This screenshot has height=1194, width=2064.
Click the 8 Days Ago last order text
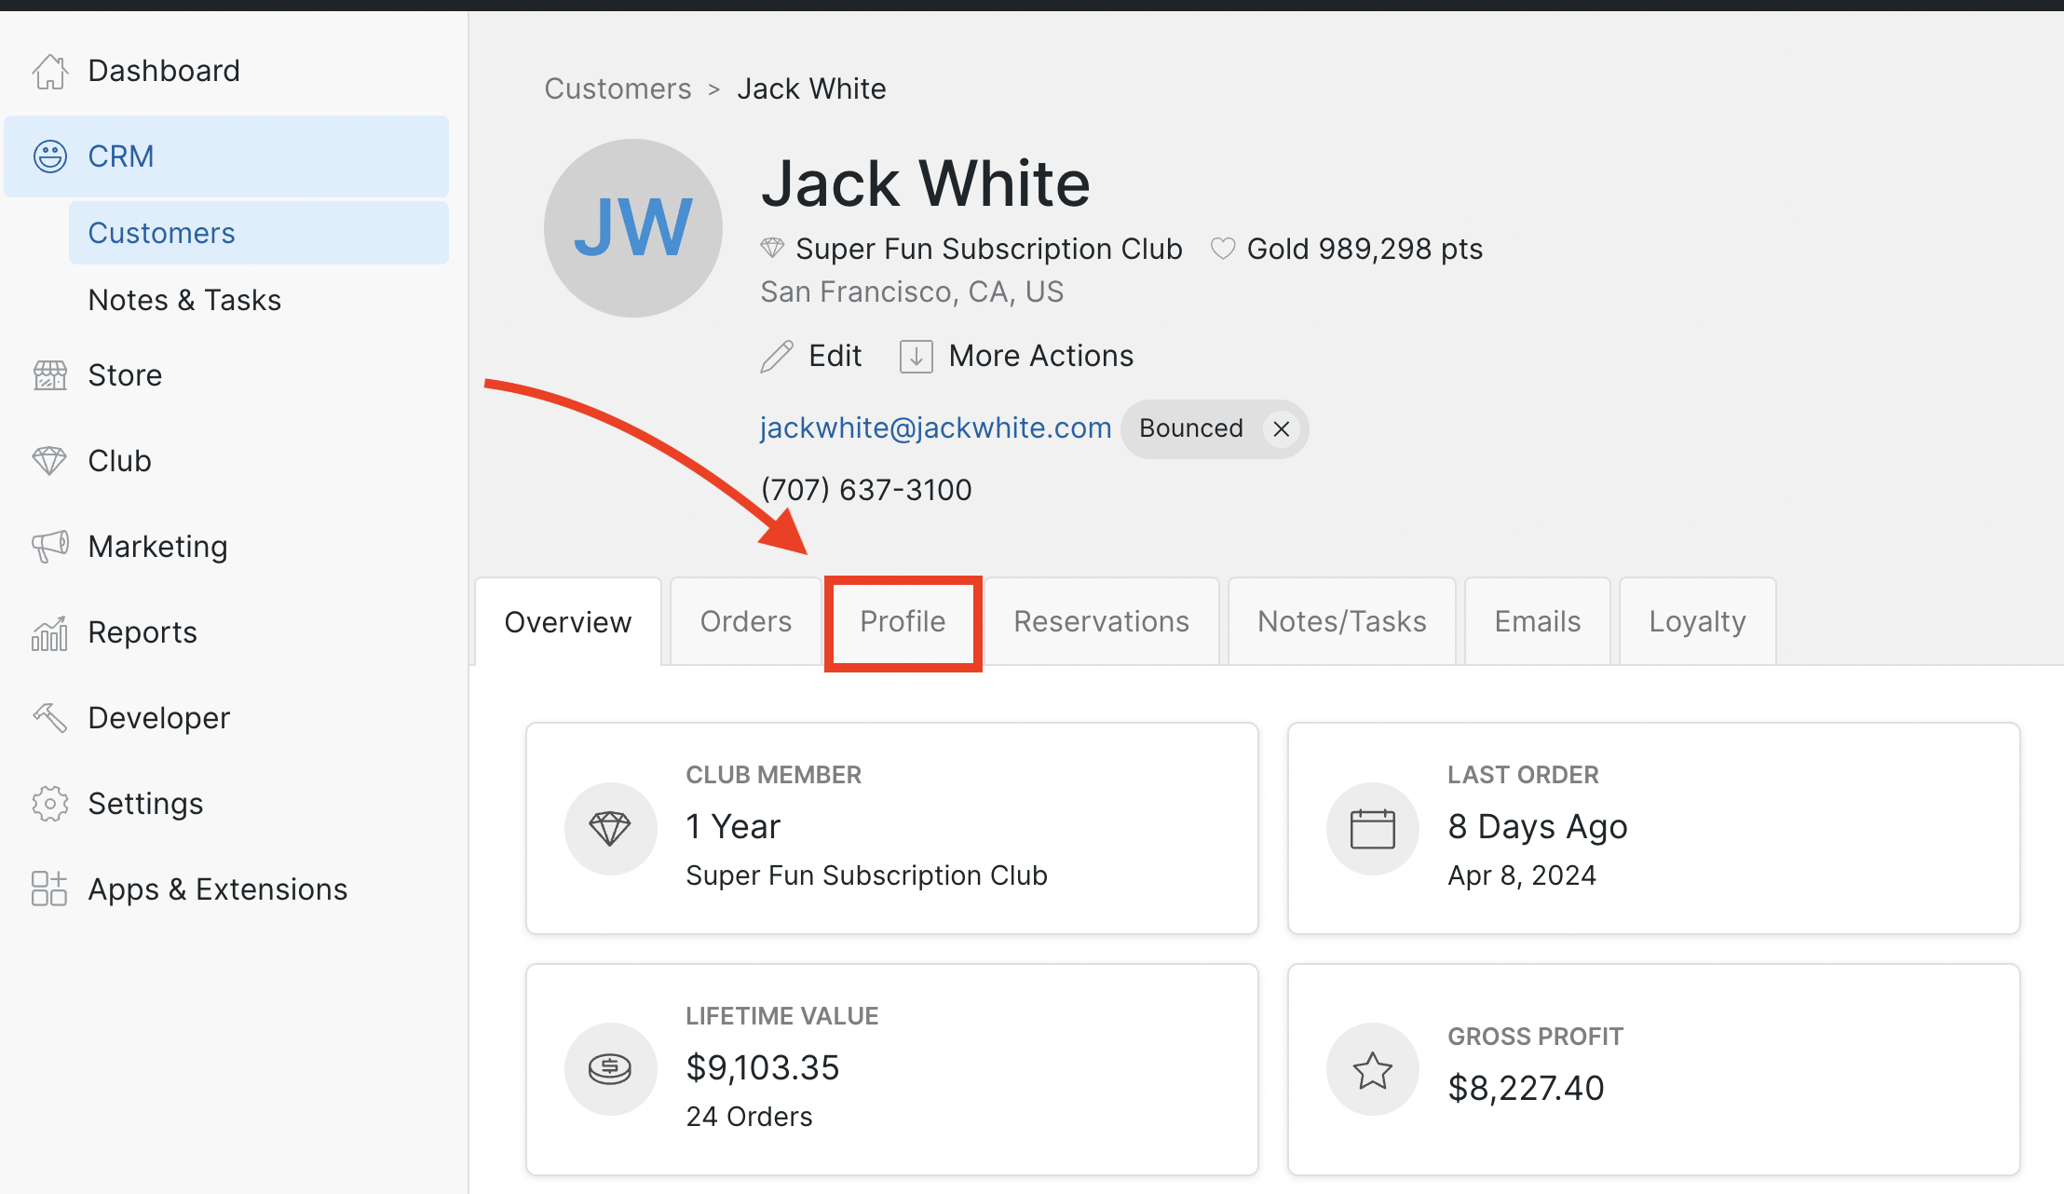(1537, 827)
